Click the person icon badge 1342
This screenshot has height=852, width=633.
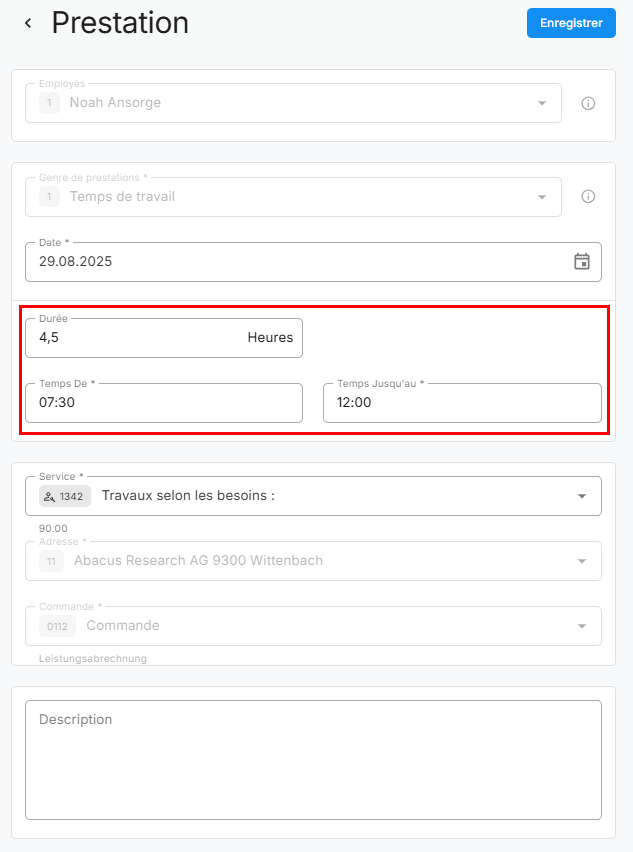pos(65,496)
